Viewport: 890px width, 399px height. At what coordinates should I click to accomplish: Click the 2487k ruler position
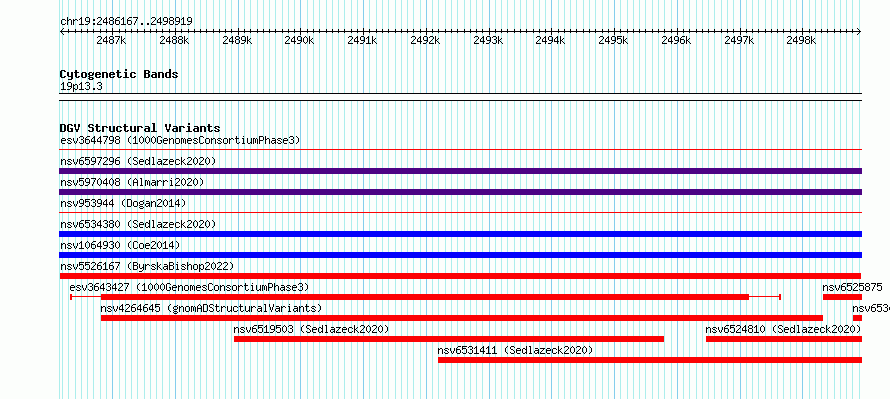click(x=111, y=40)
